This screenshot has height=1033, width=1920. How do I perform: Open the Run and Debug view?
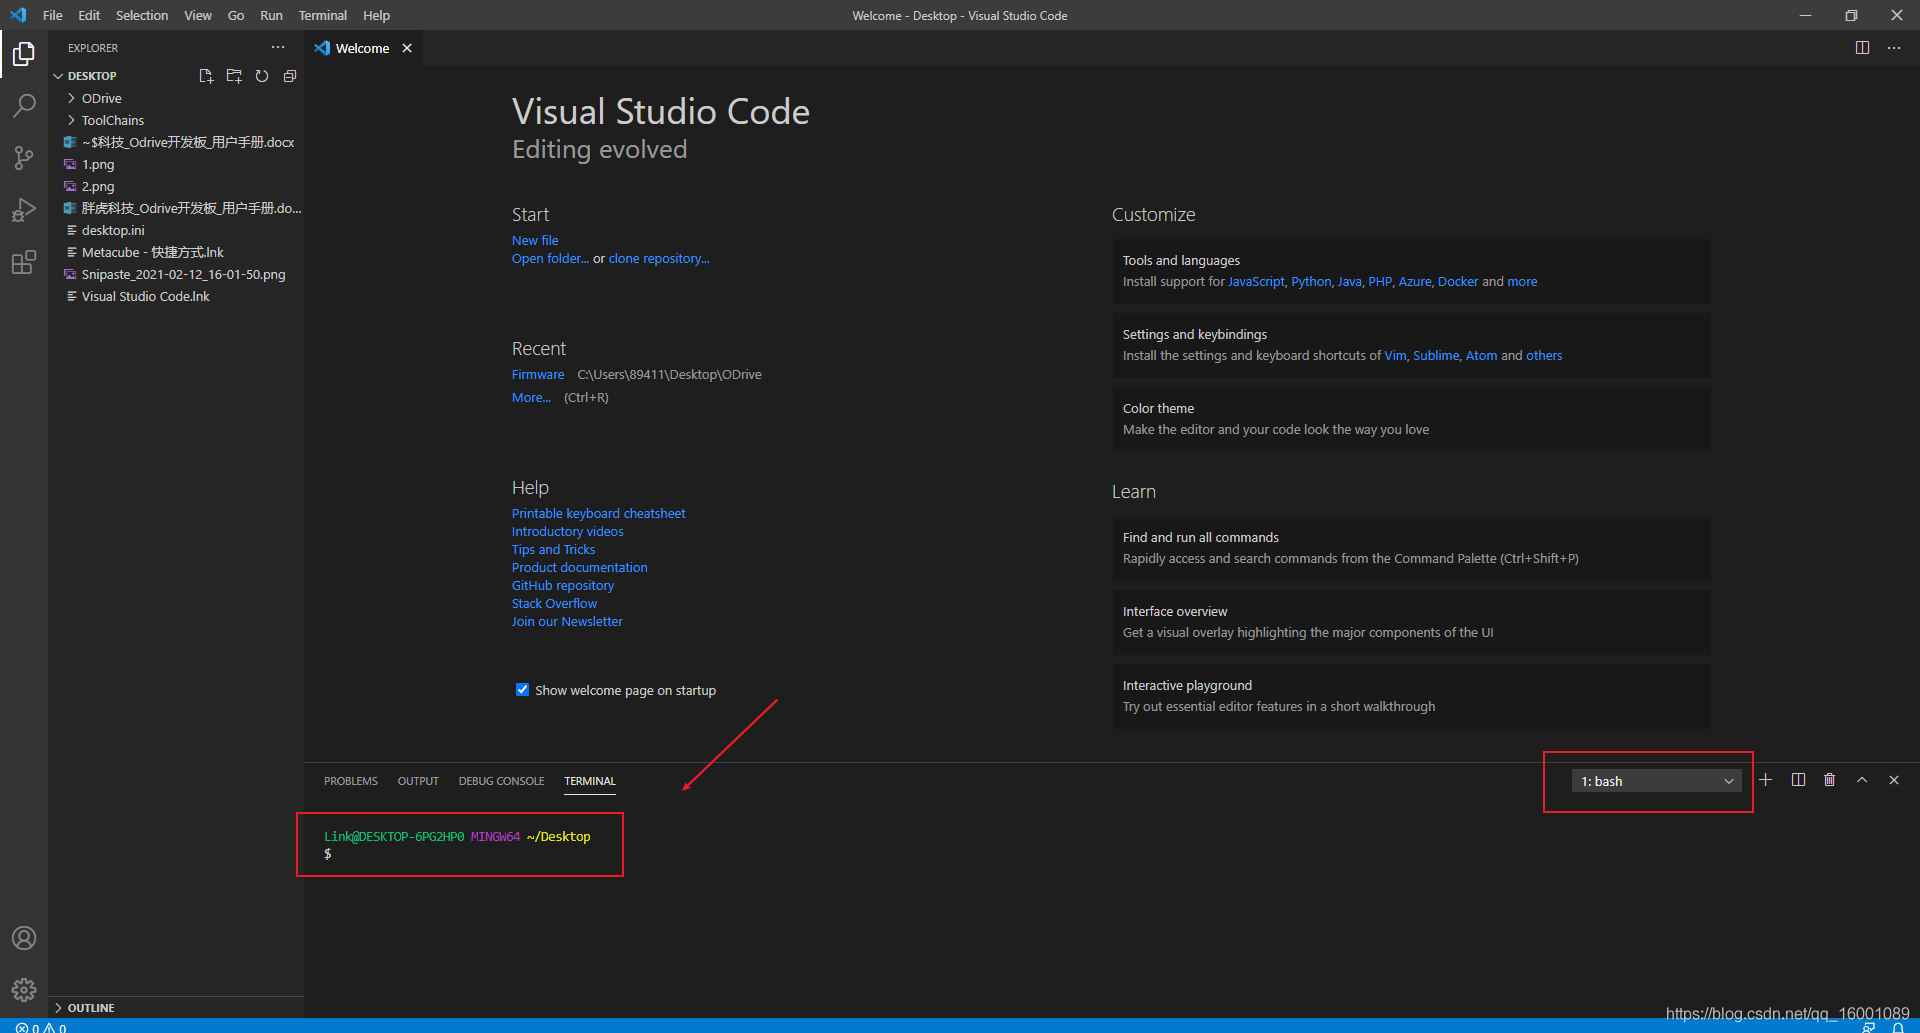(24, 210)
